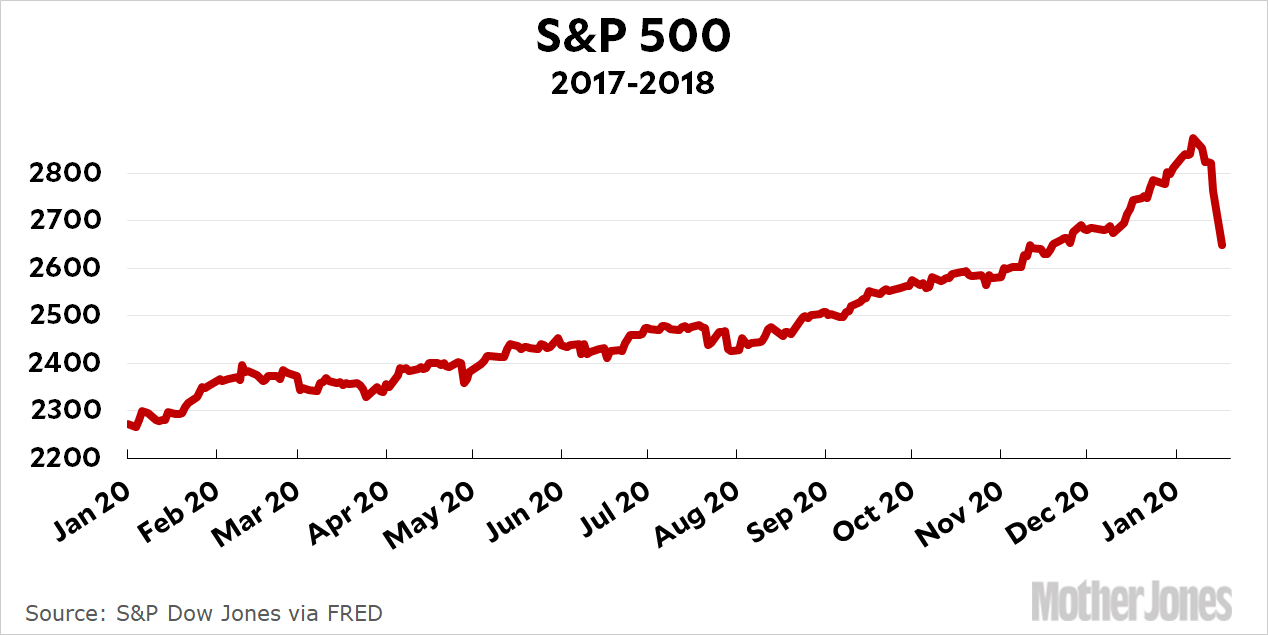
Task: Click the final endpoint of the red line
Action: click(1222, 244)
